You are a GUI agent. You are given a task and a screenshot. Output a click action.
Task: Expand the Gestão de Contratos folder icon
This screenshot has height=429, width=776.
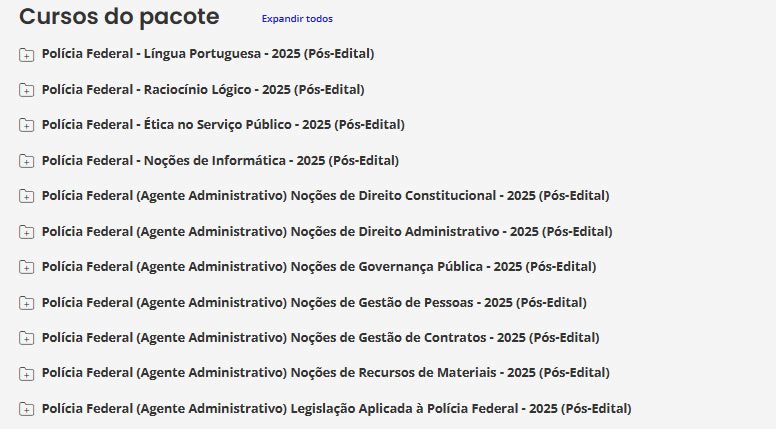click(x=26, y=338)
